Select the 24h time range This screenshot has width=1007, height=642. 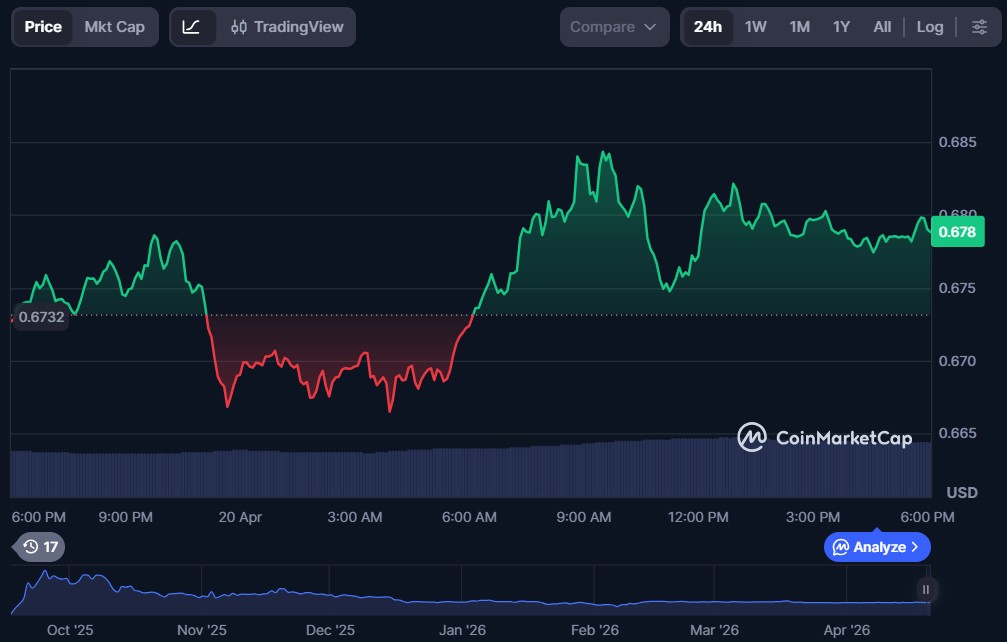click(x=707, y=27)
